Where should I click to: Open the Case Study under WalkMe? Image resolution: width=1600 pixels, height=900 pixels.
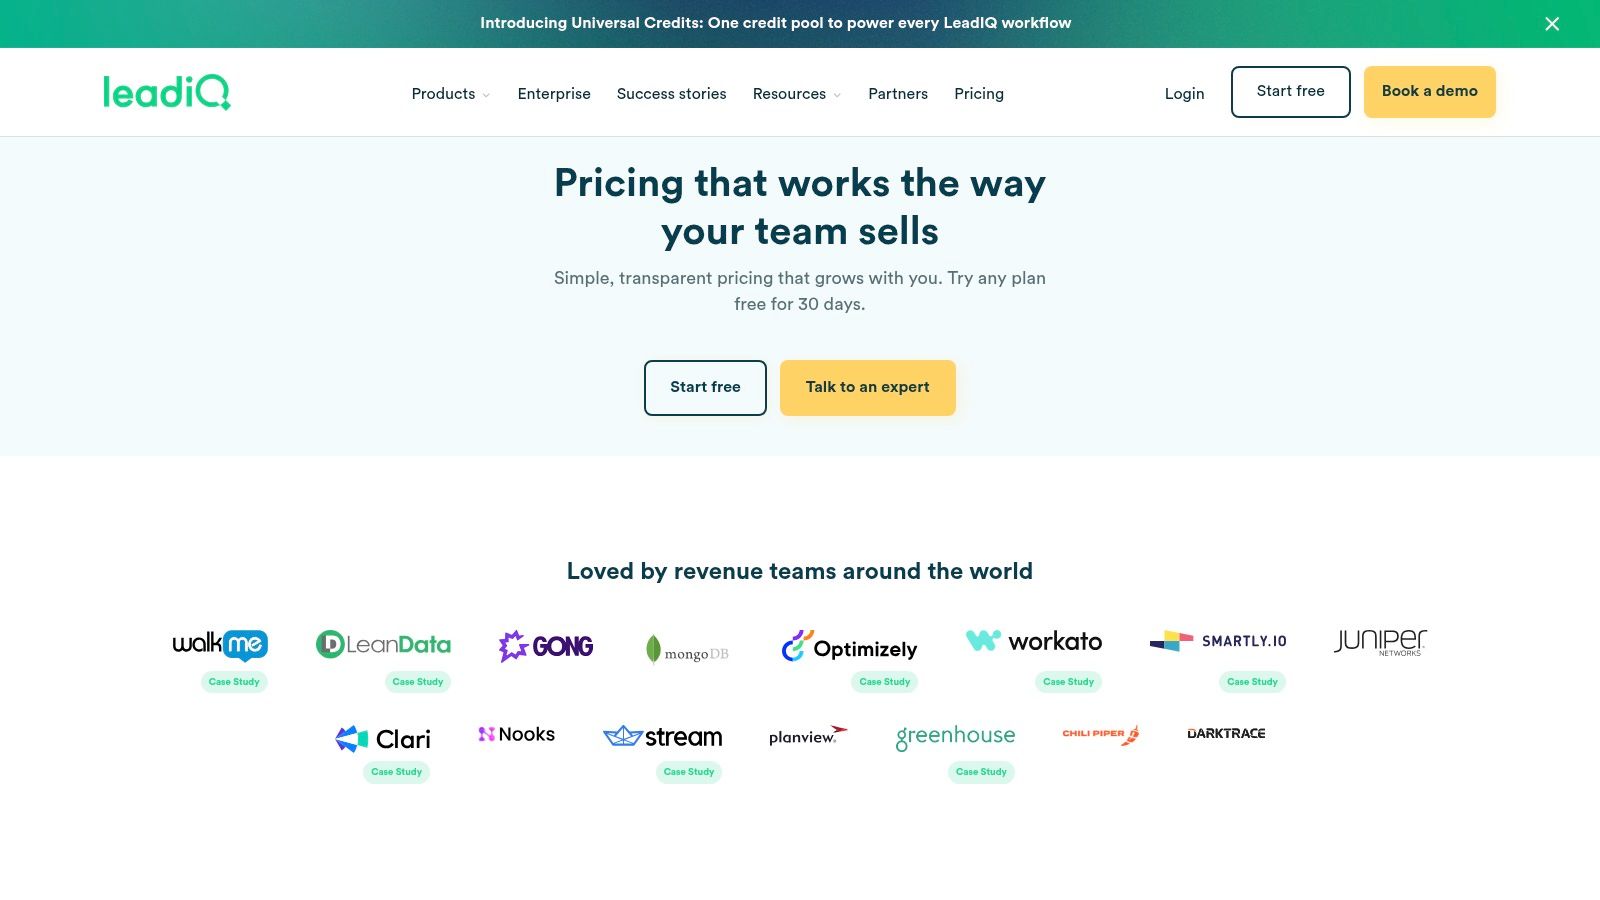click(x=234, y=682)
